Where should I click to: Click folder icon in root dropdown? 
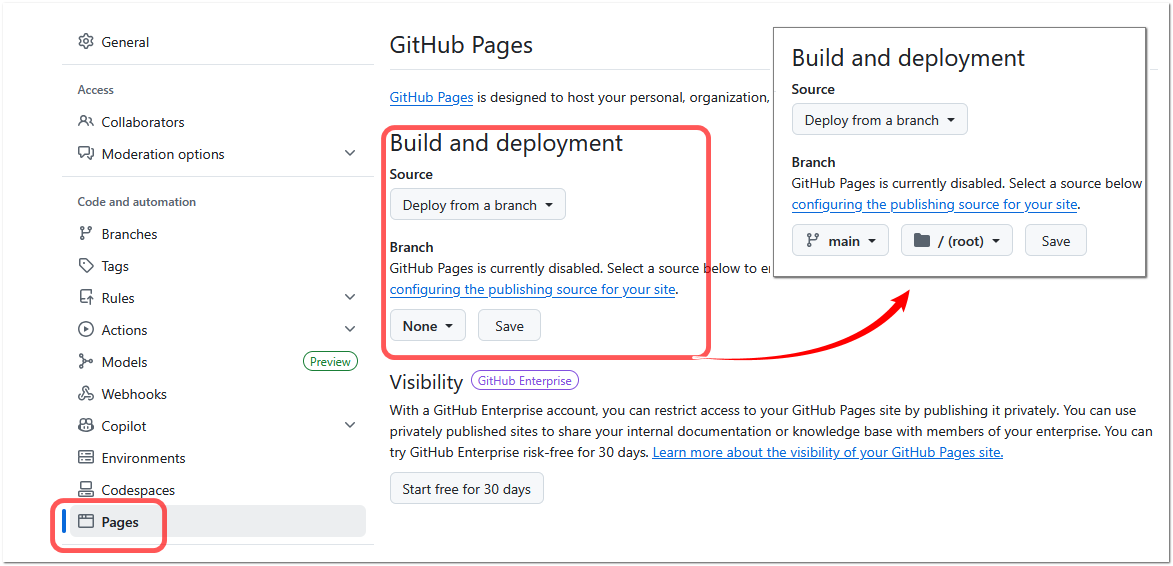tap(922, 241)
